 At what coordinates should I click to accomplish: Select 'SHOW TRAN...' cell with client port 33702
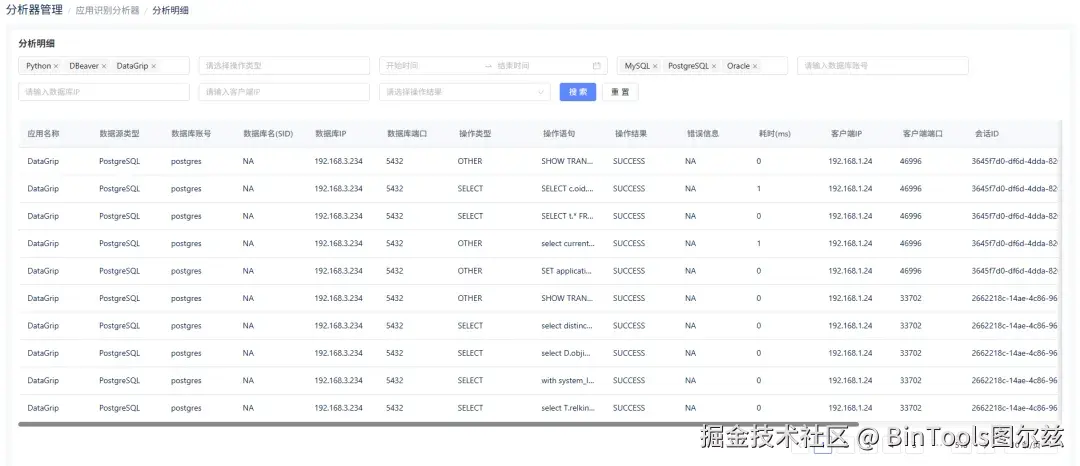tap(567, 299)
